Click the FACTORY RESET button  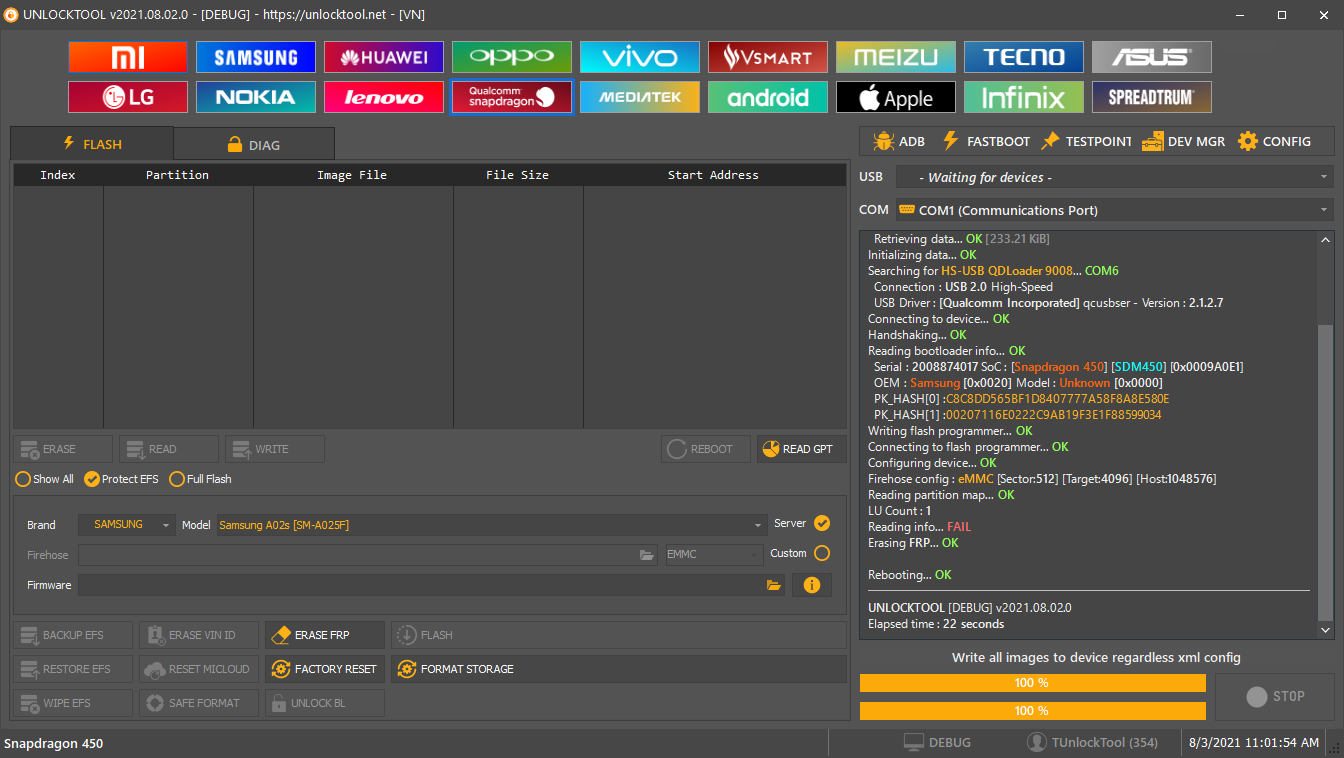[x=325, y=669]
